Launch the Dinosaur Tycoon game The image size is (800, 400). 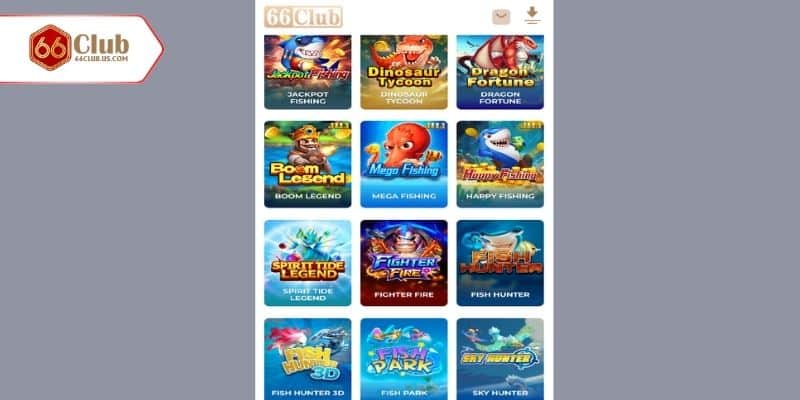coord(404,72)
